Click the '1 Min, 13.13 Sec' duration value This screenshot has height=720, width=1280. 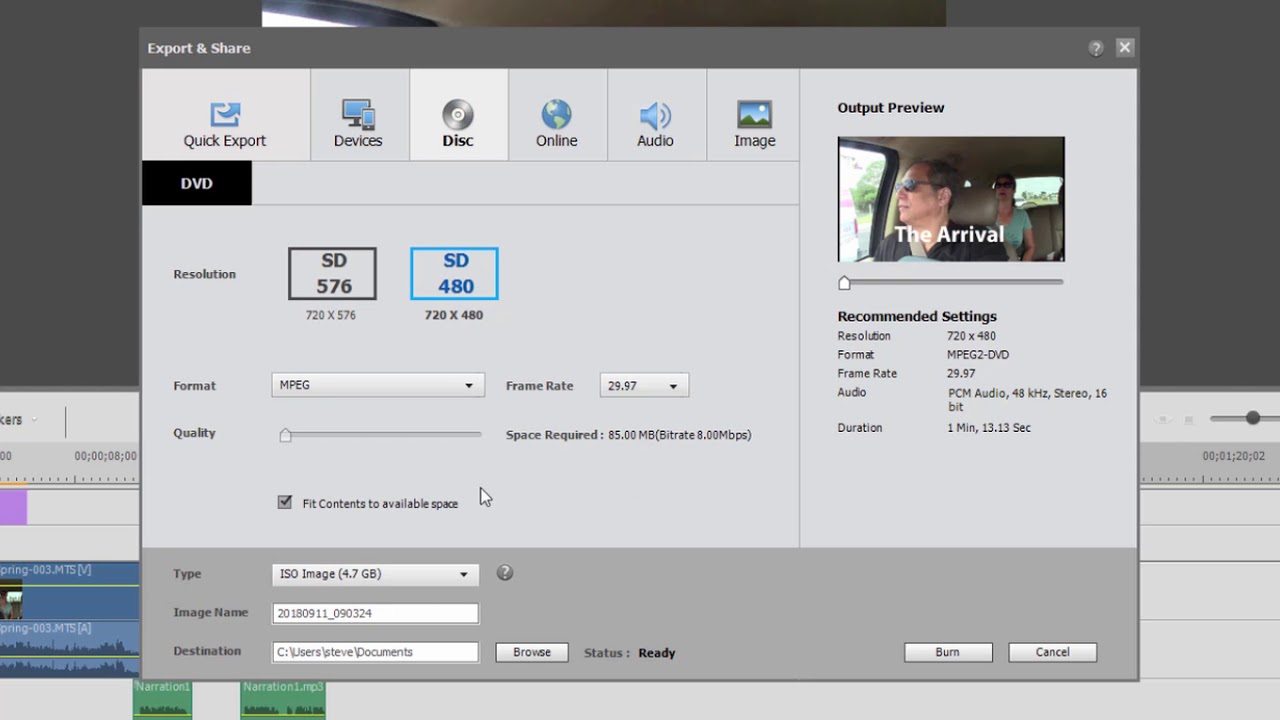(x=989, y=428)
